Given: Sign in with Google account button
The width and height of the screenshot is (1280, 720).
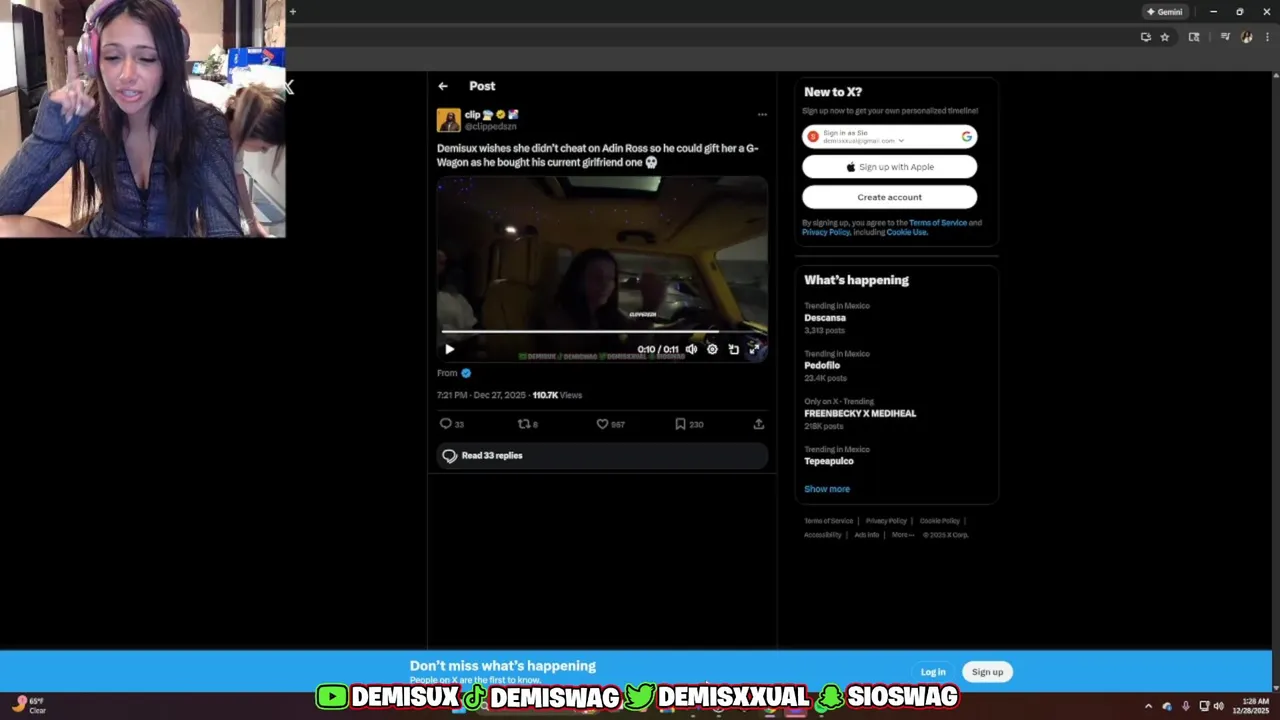Looking at the screenshot, I should (x=889, y=137).
